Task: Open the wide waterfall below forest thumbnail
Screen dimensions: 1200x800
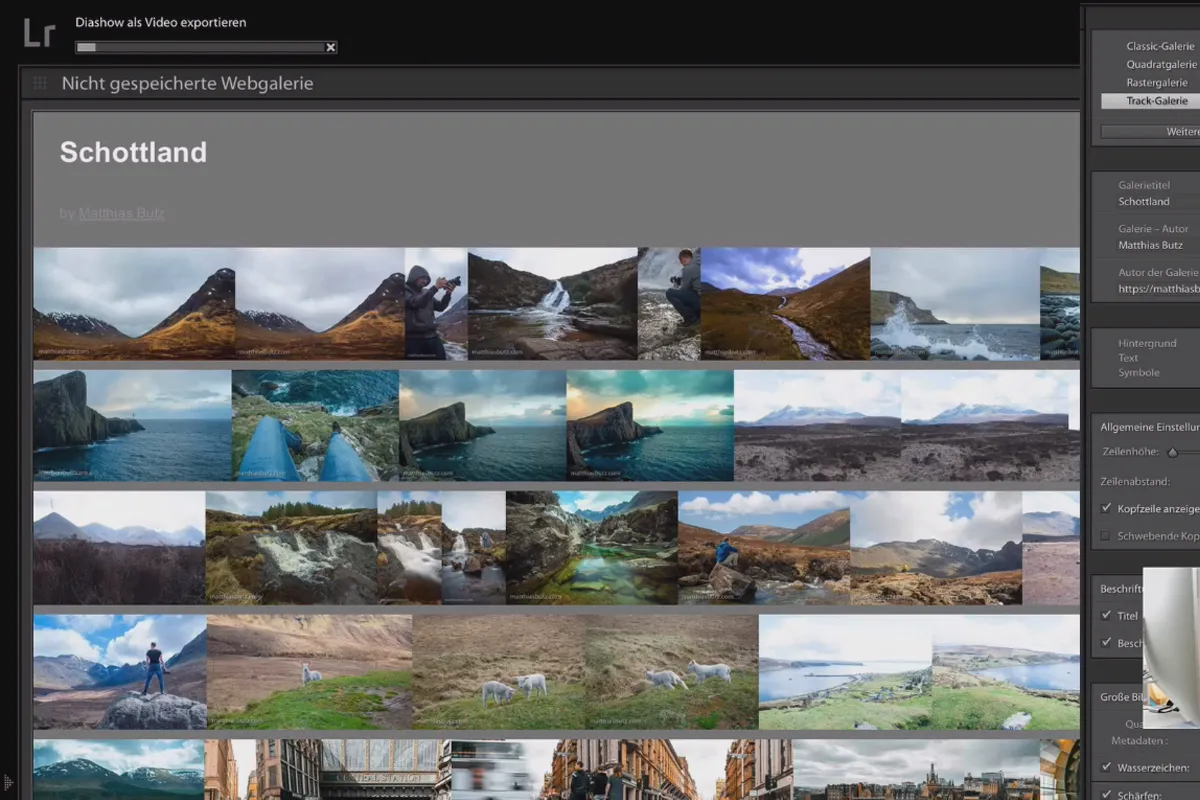Action: pyautogui.click(x=291, y=547)
